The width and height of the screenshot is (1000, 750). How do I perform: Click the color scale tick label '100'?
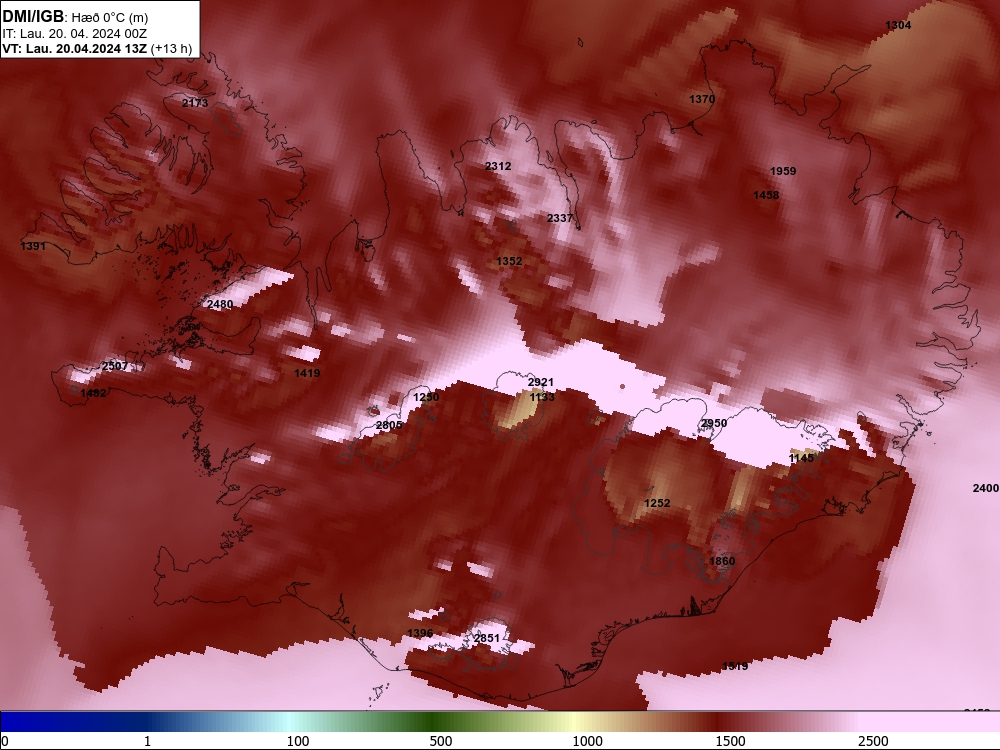(x=298, y=741)
